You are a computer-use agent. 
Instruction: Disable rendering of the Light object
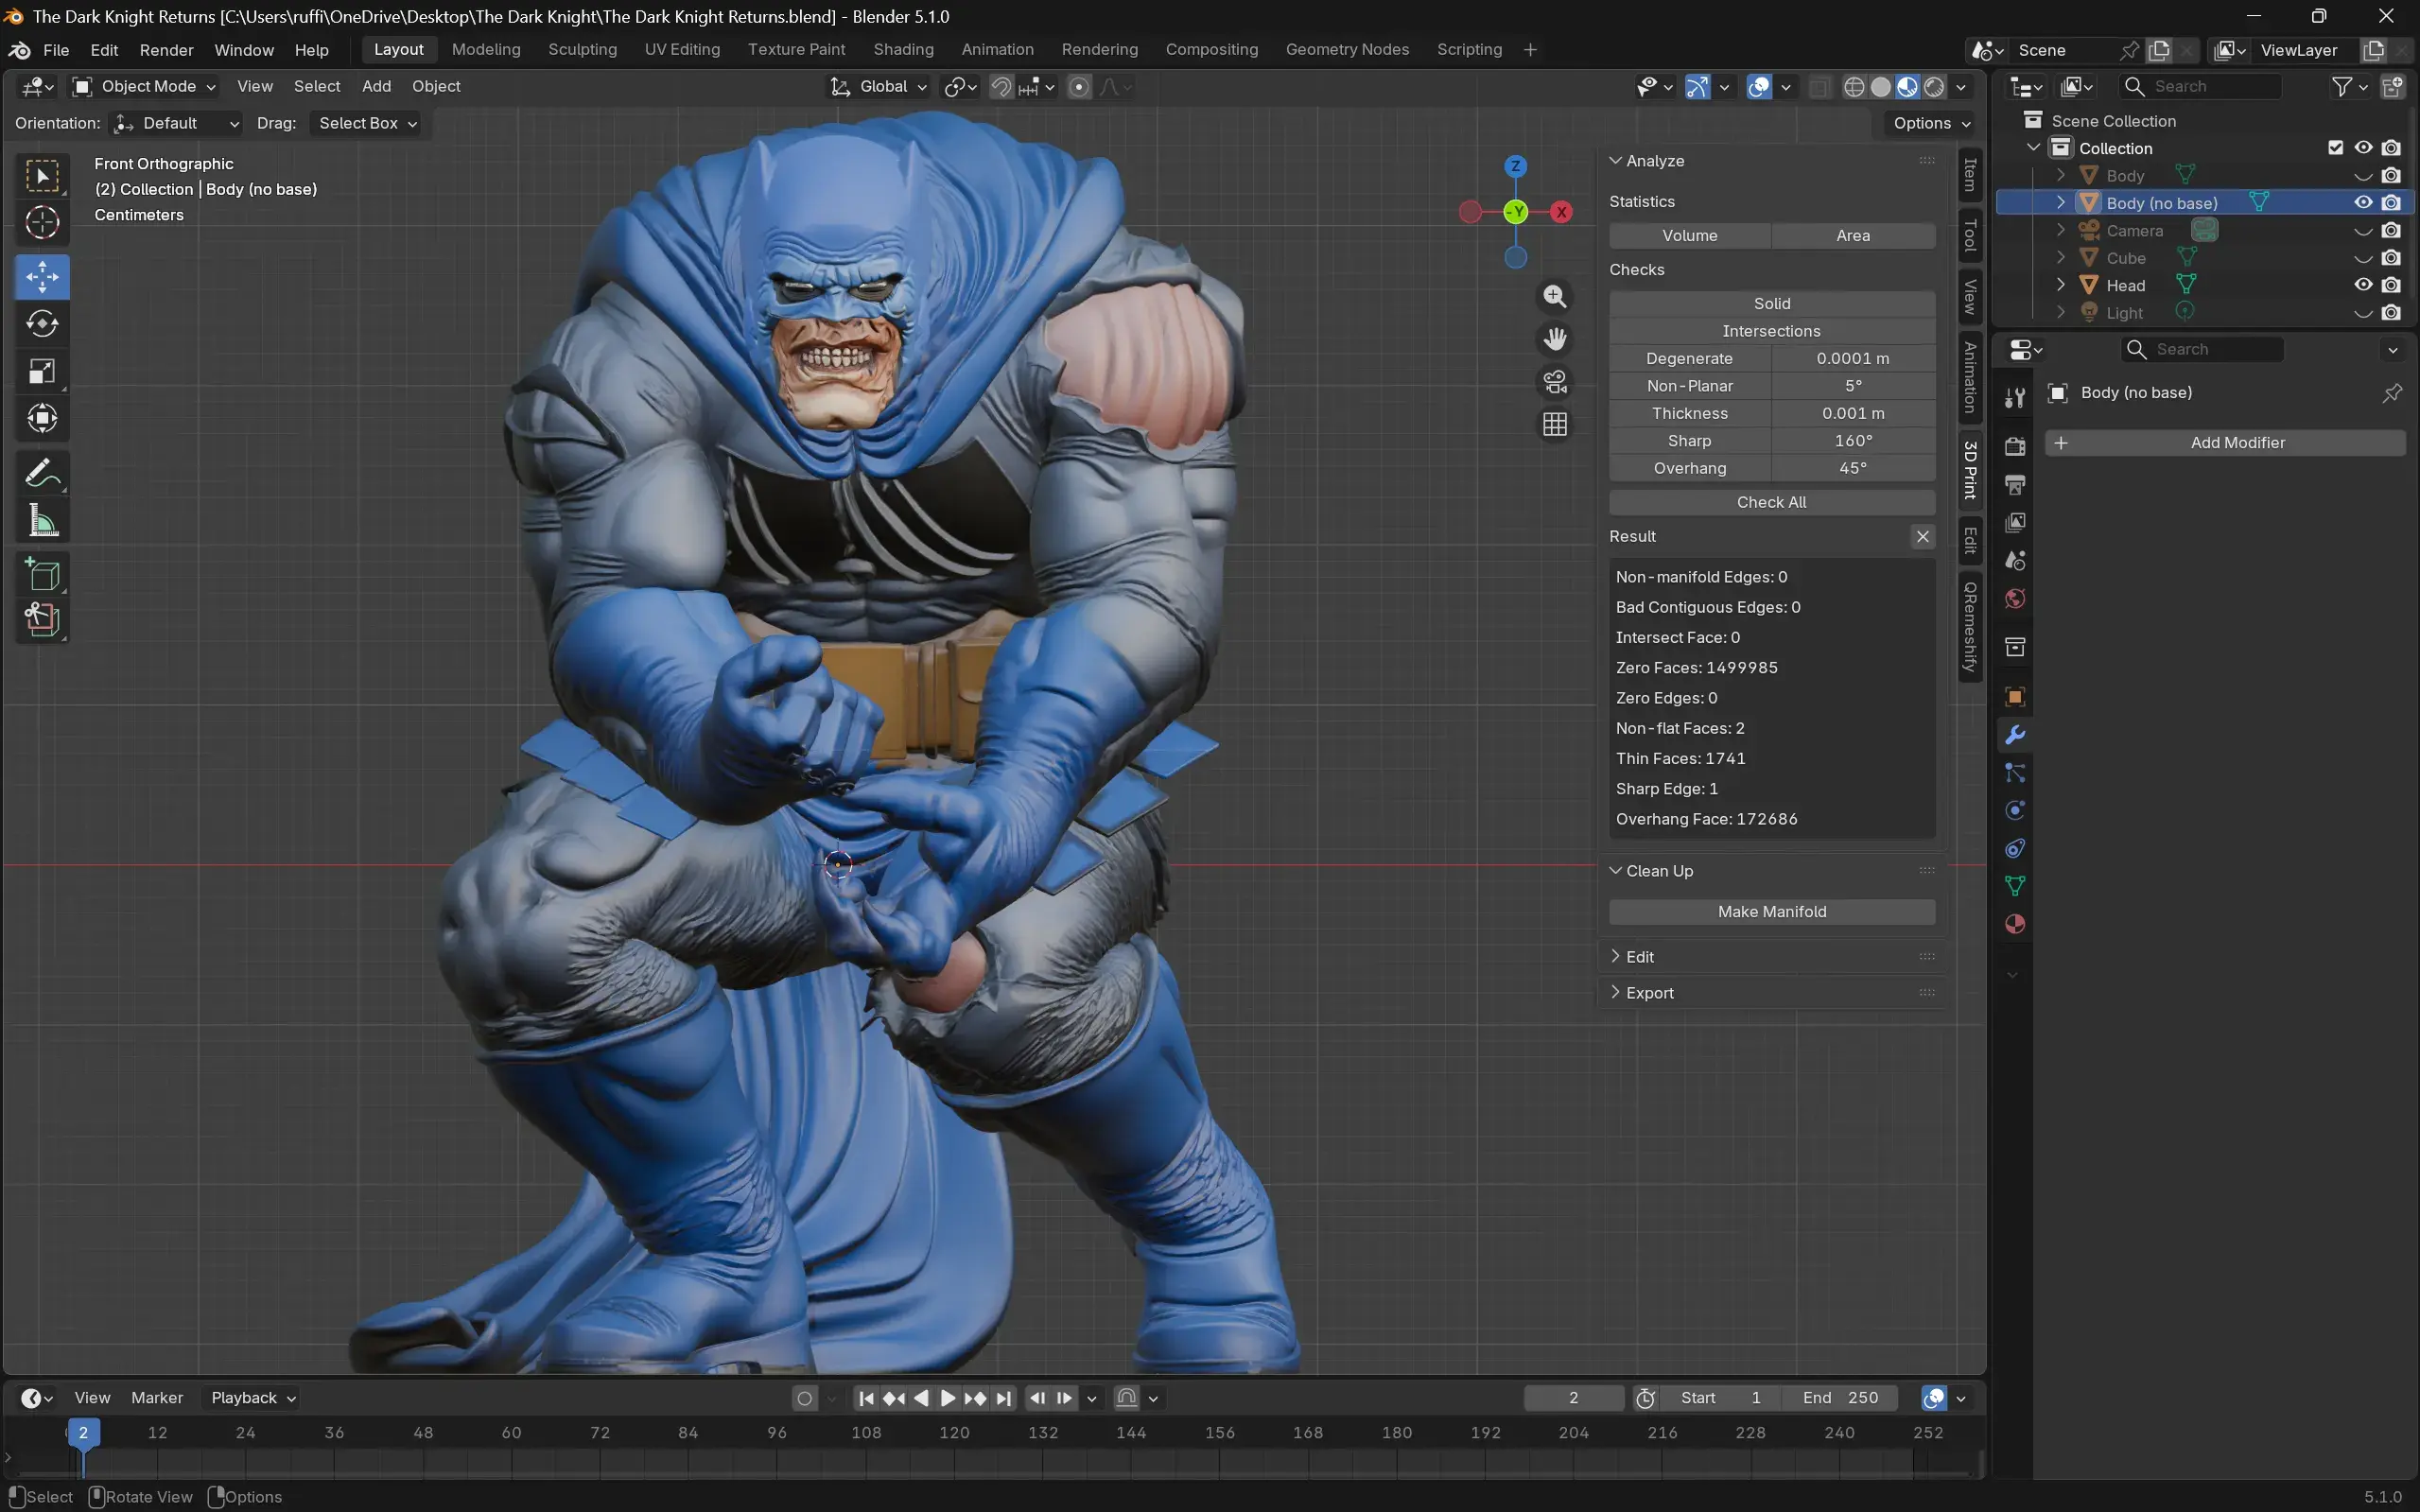click(x=2391, y=313)
